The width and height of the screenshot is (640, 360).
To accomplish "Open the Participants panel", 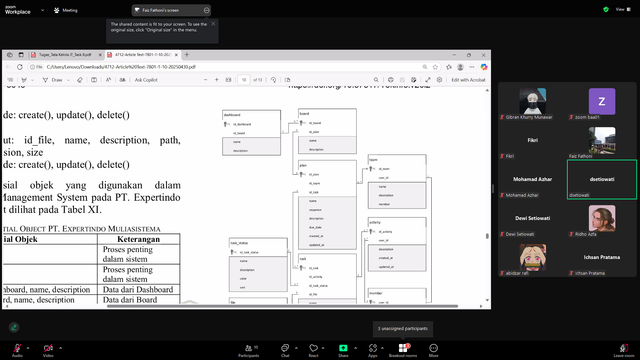I will [x=249, y=350].
